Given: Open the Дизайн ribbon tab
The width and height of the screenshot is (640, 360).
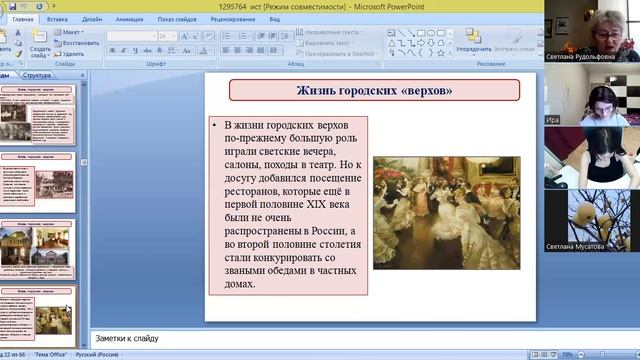Looking at the screenshot, I should 92,19.
